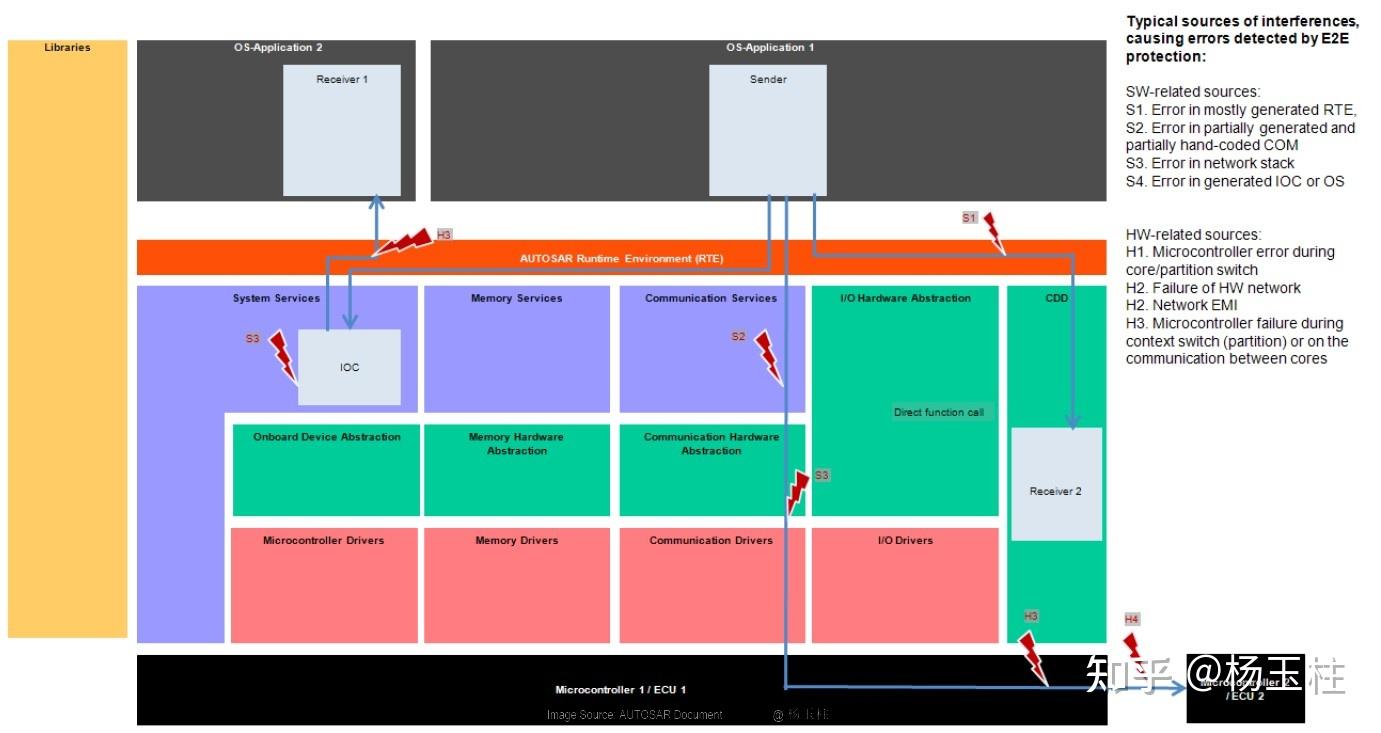Click the IOC box in System Services
Viewport: 1381px width, 733px height.
pyautogui.click(x=349, y=367)
